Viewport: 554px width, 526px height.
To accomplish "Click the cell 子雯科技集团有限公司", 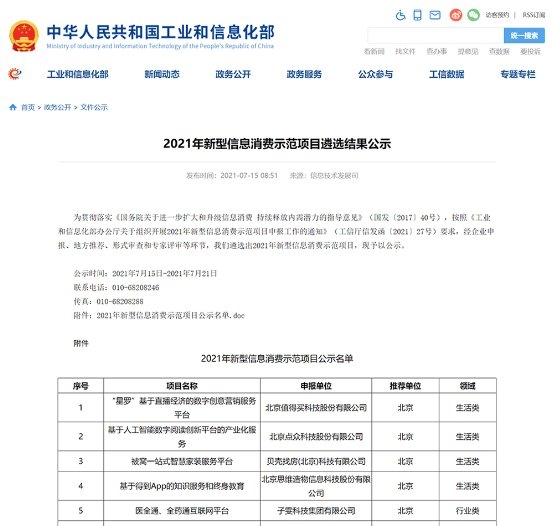I will [x=316, y=511].
